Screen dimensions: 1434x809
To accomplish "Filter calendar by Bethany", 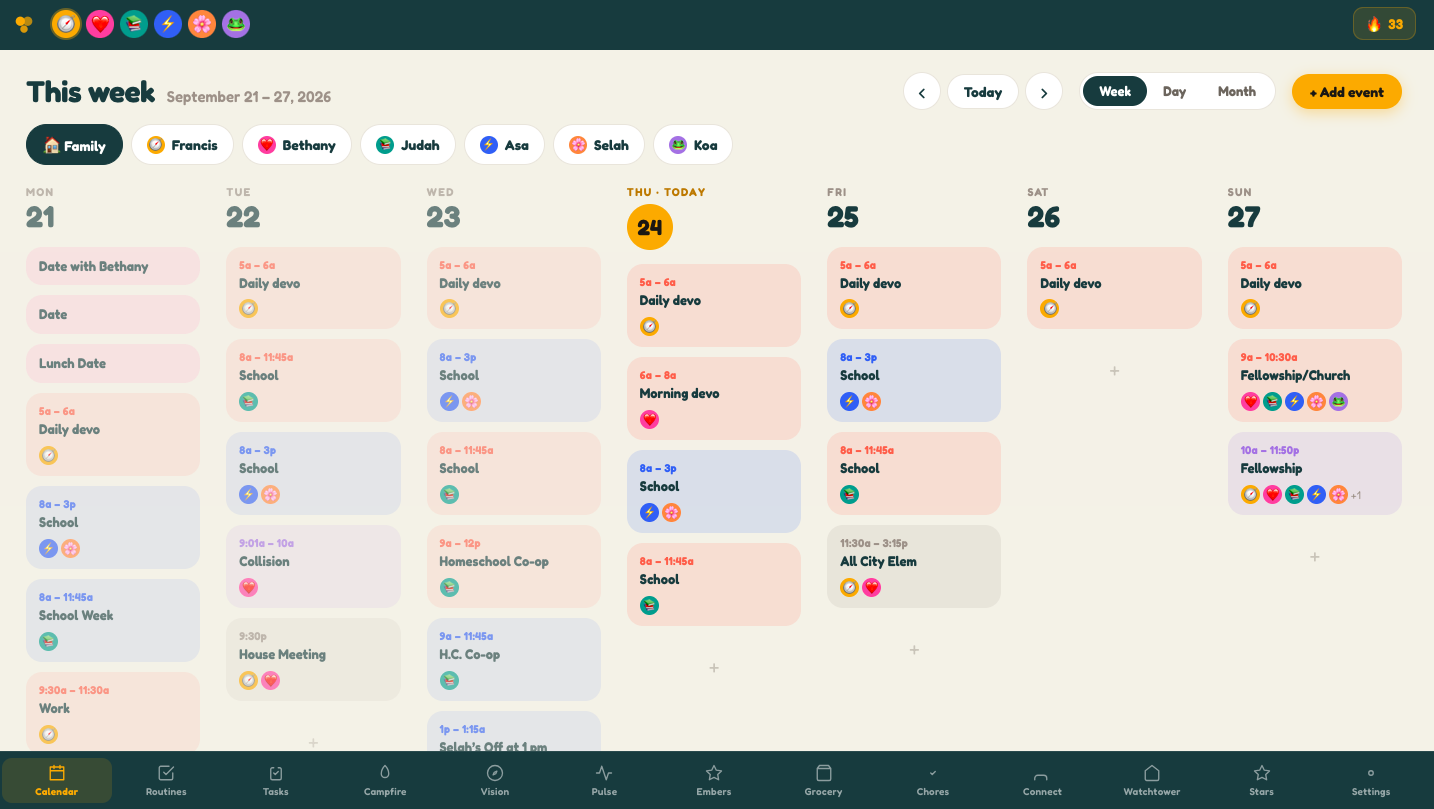I will coord(297,145).
